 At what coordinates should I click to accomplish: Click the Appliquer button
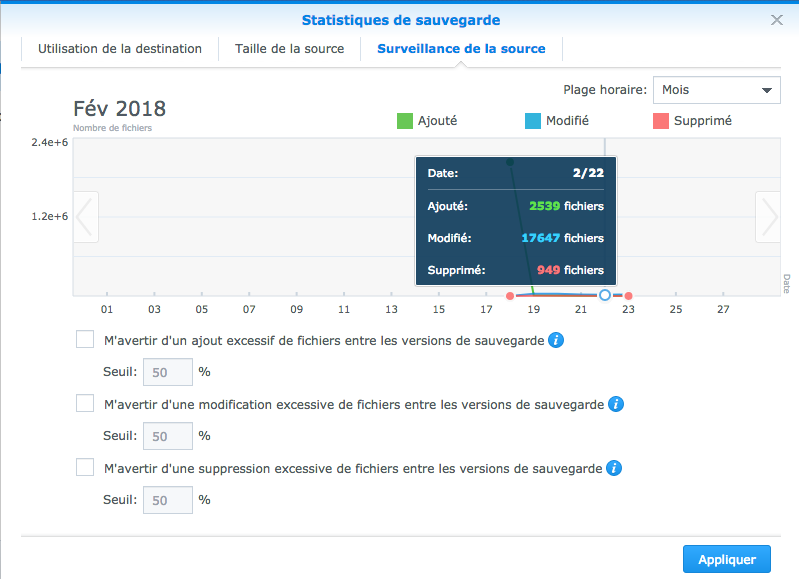[x=727, y=560]
